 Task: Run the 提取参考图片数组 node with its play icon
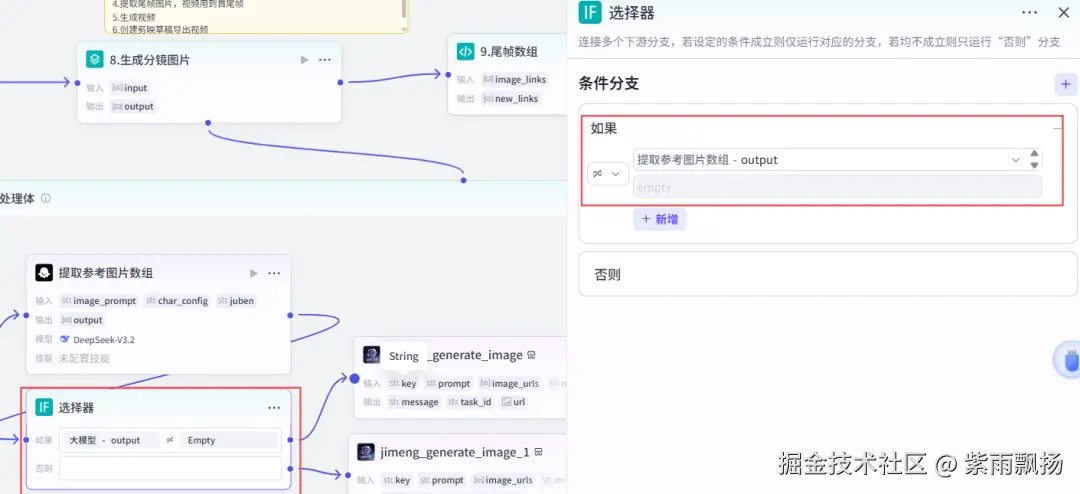[253, 273]
